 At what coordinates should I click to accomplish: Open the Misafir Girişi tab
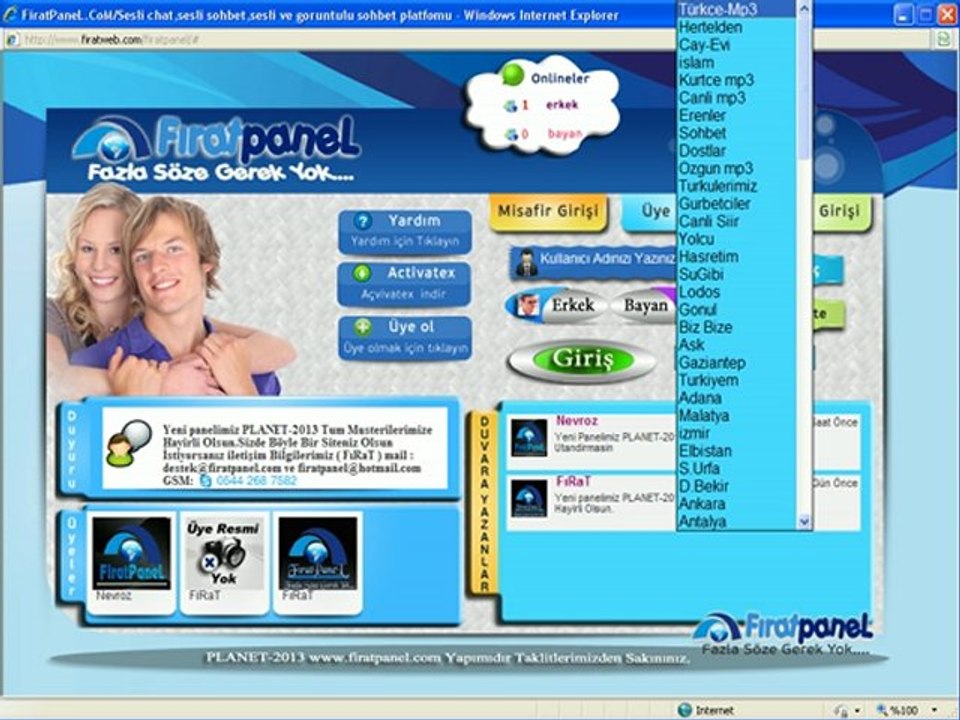548,212
